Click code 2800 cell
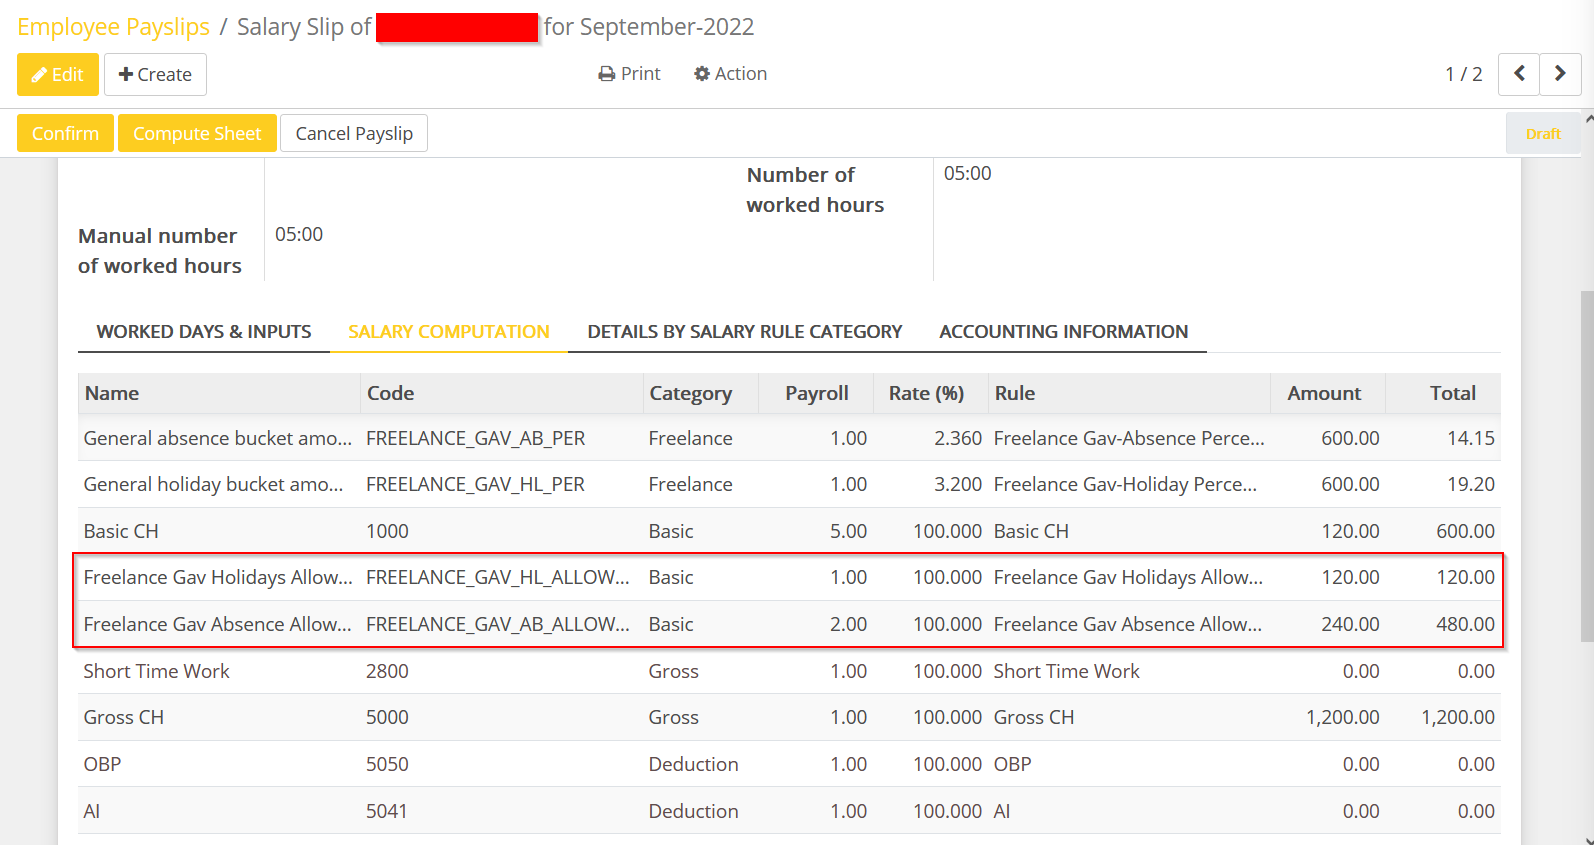 (x=387, y=671)
